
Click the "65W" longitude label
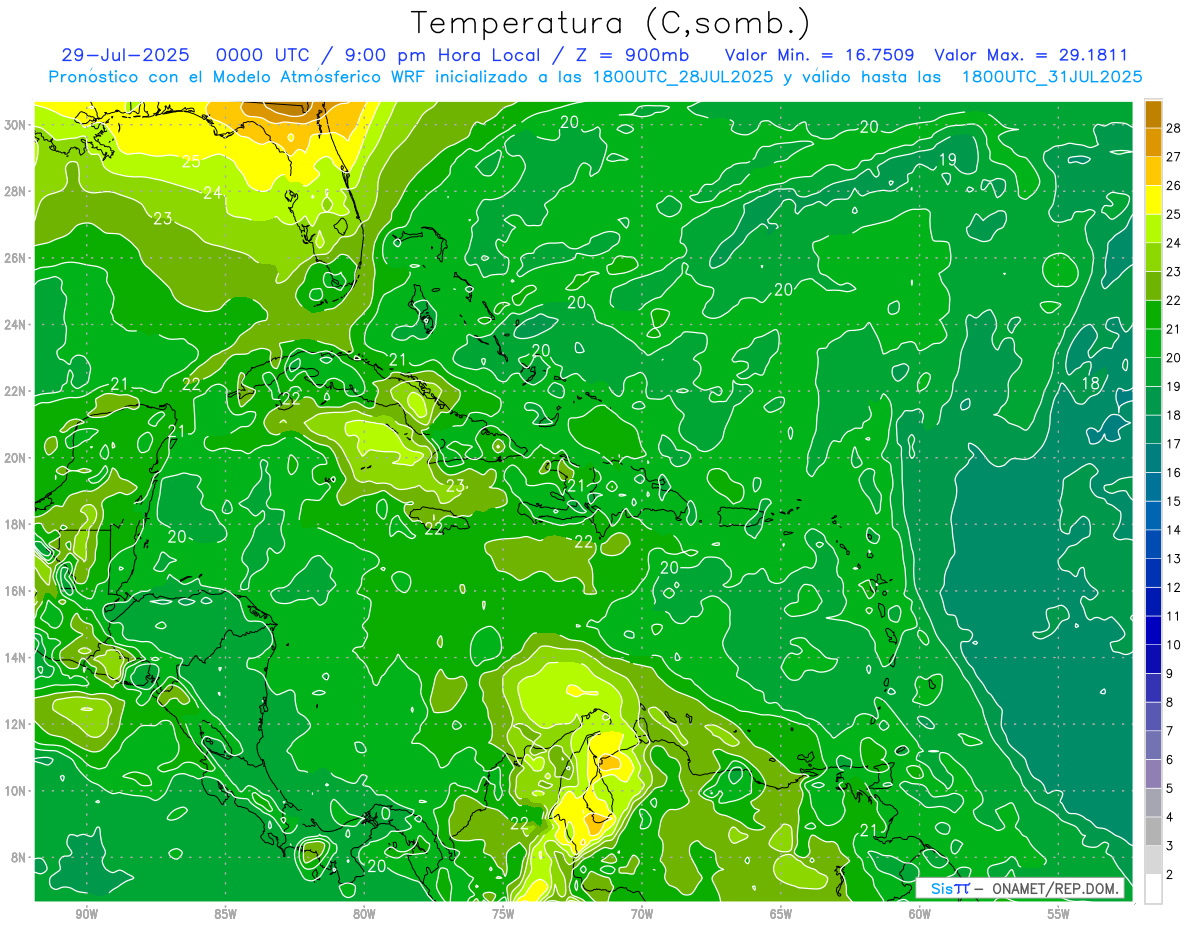781,914
